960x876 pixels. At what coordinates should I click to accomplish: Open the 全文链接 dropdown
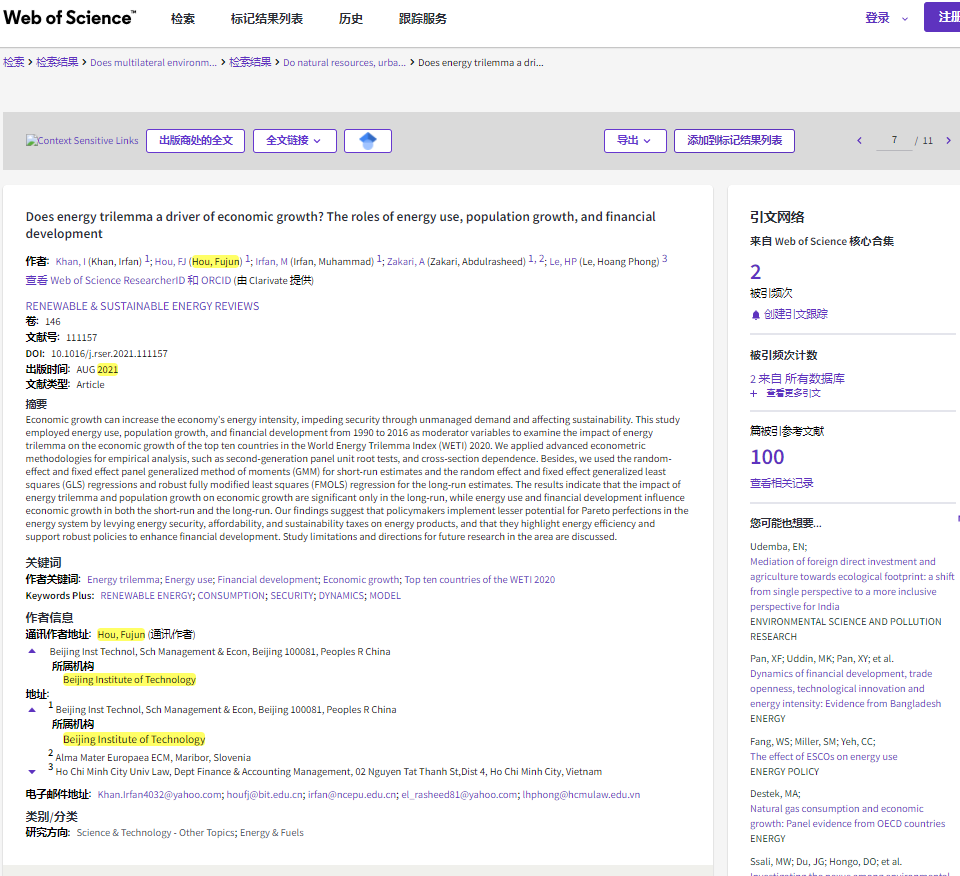coord(294,141)
